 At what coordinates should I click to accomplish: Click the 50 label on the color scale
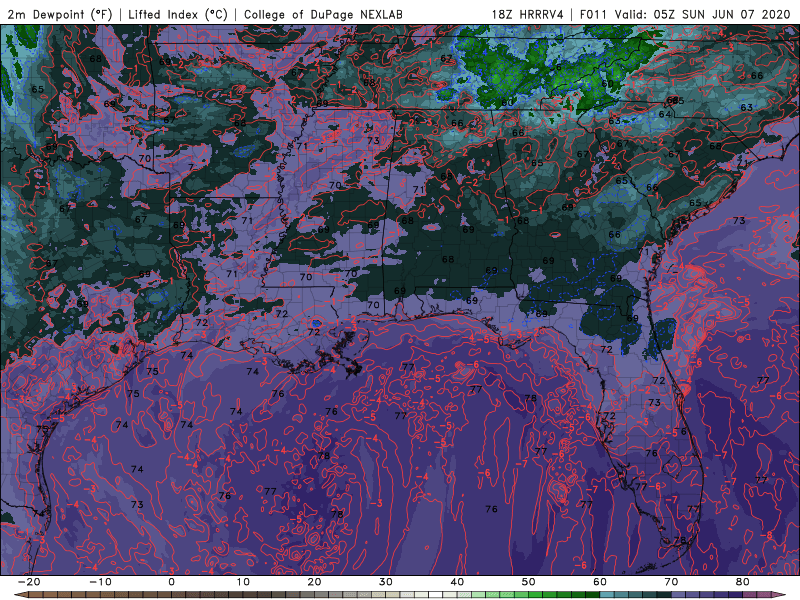[x=529, y=582]
